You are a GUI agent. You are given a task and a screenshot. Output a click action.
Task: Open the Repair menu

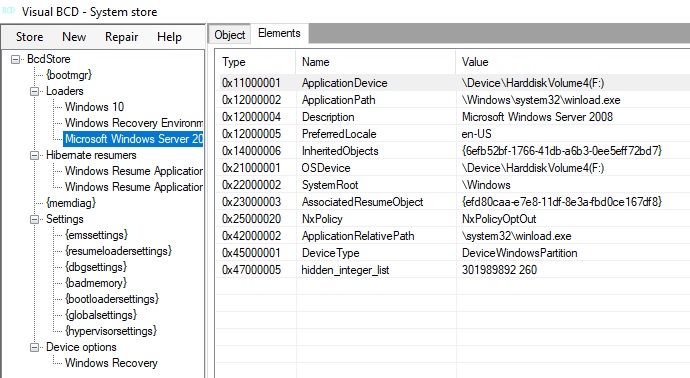[121, 37]
